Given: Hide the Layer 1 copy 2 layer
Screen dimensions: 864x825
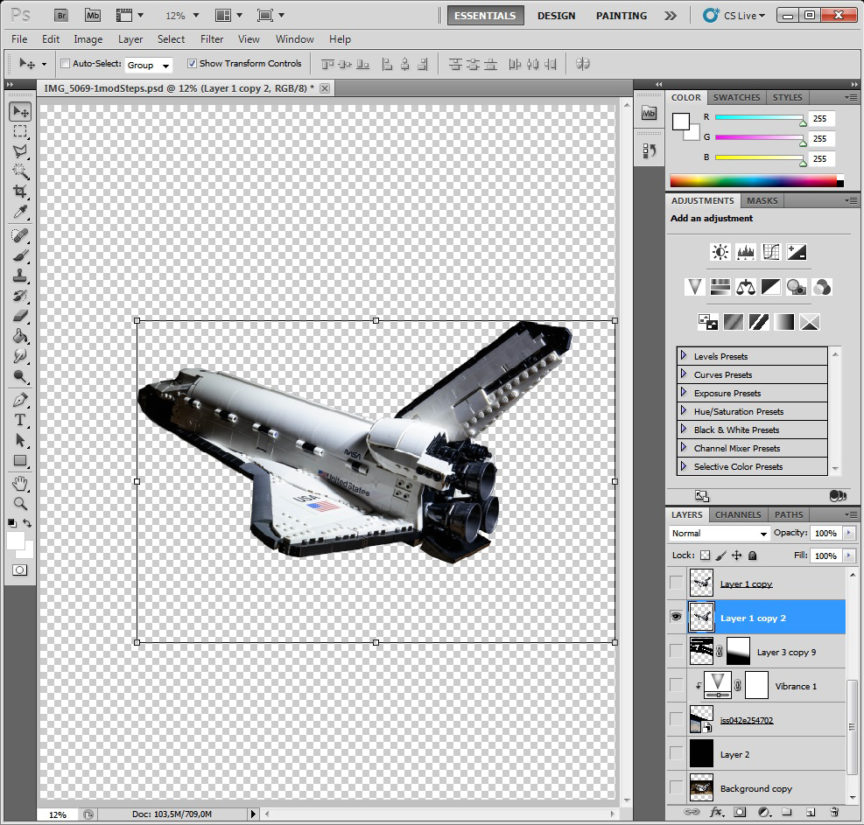Looking at the screenshot, I should (x=677, y=618).
